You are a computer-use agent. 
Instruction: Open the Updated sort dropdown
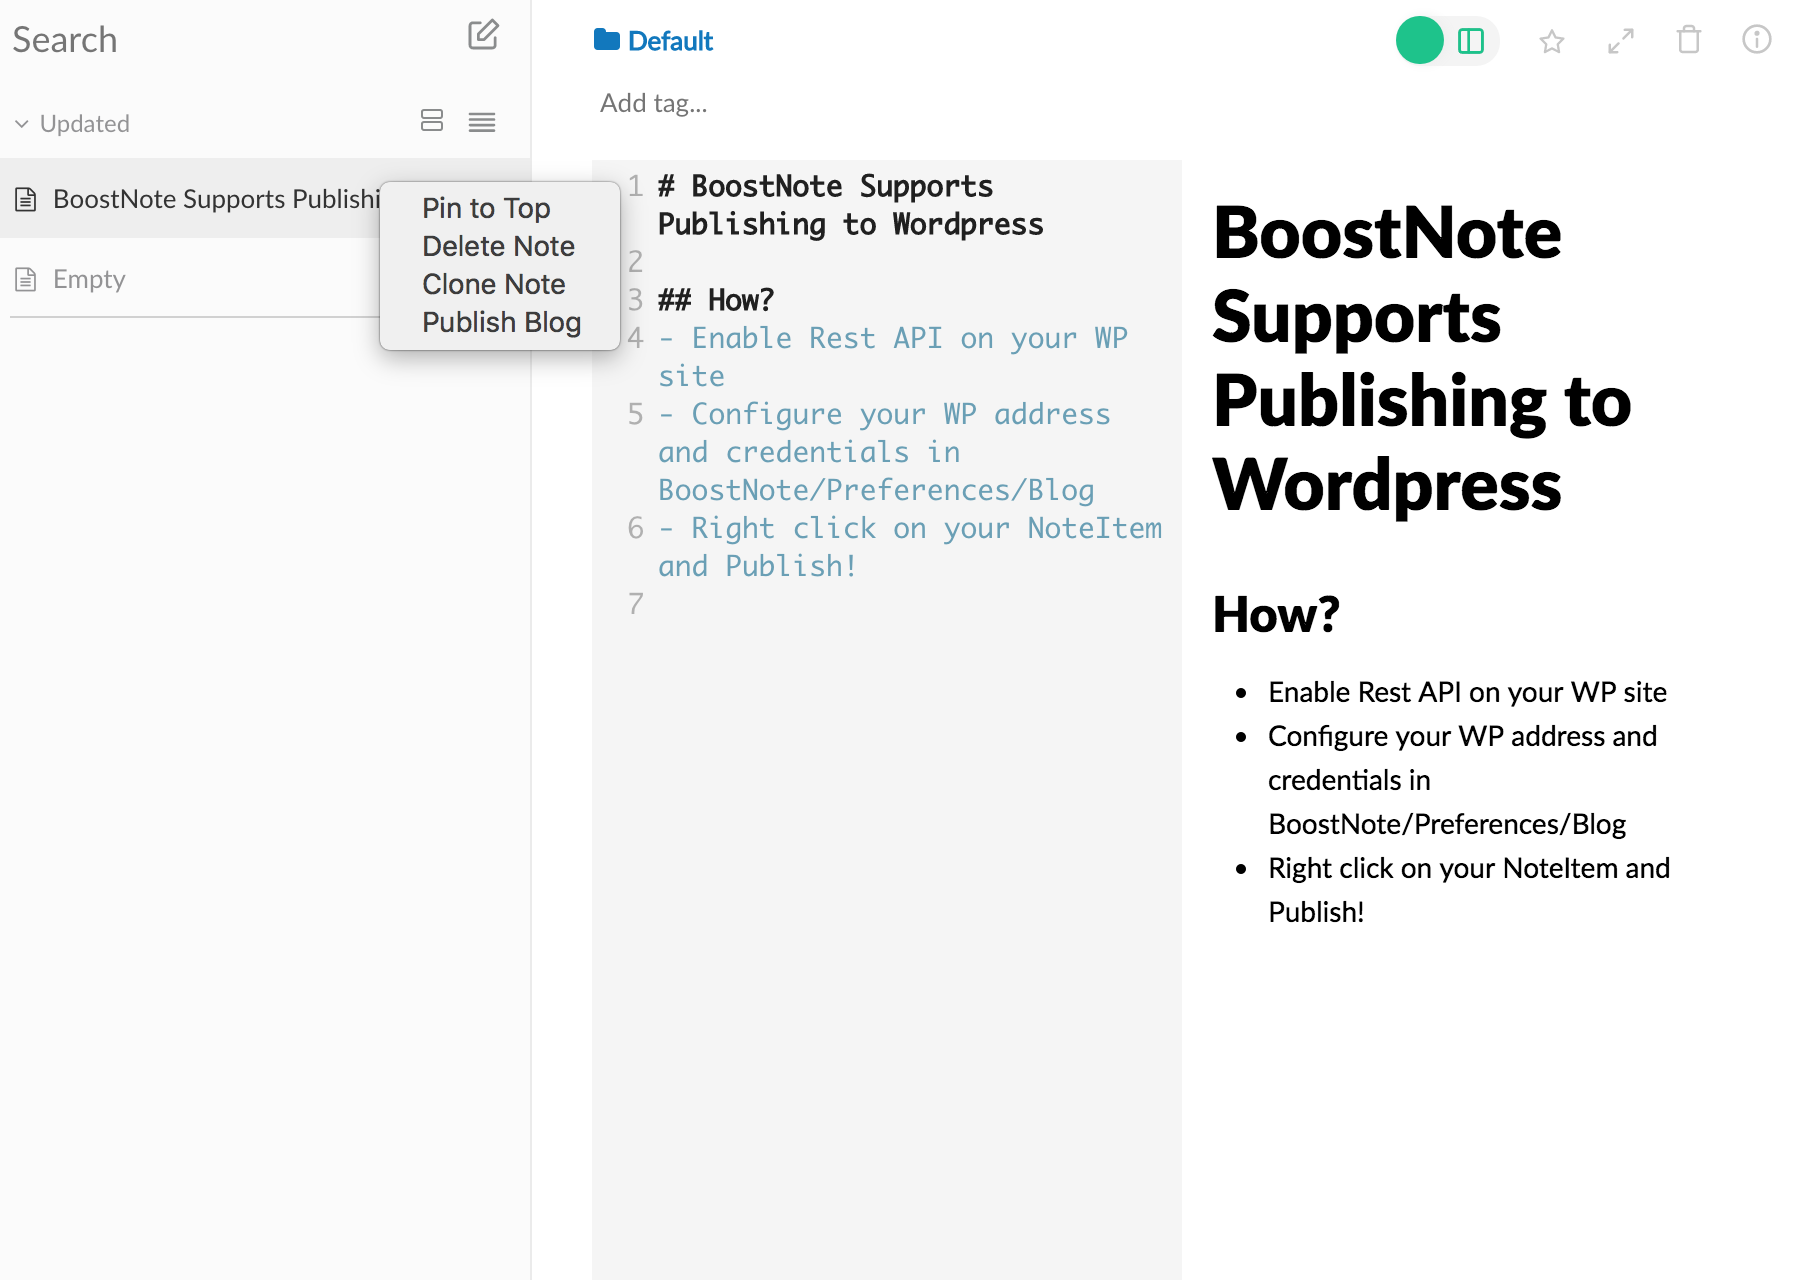[x=72, y=124]
